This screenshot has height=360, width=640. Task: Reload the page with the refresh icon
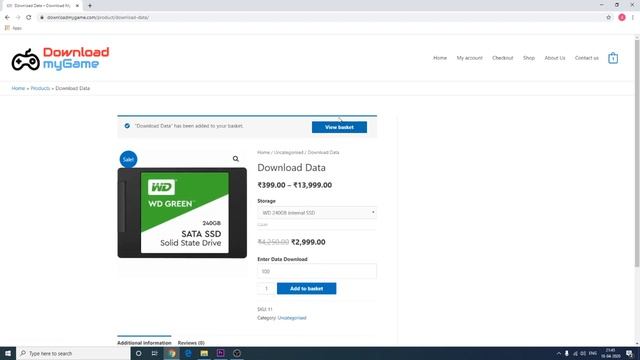click(x=29, y=18)
